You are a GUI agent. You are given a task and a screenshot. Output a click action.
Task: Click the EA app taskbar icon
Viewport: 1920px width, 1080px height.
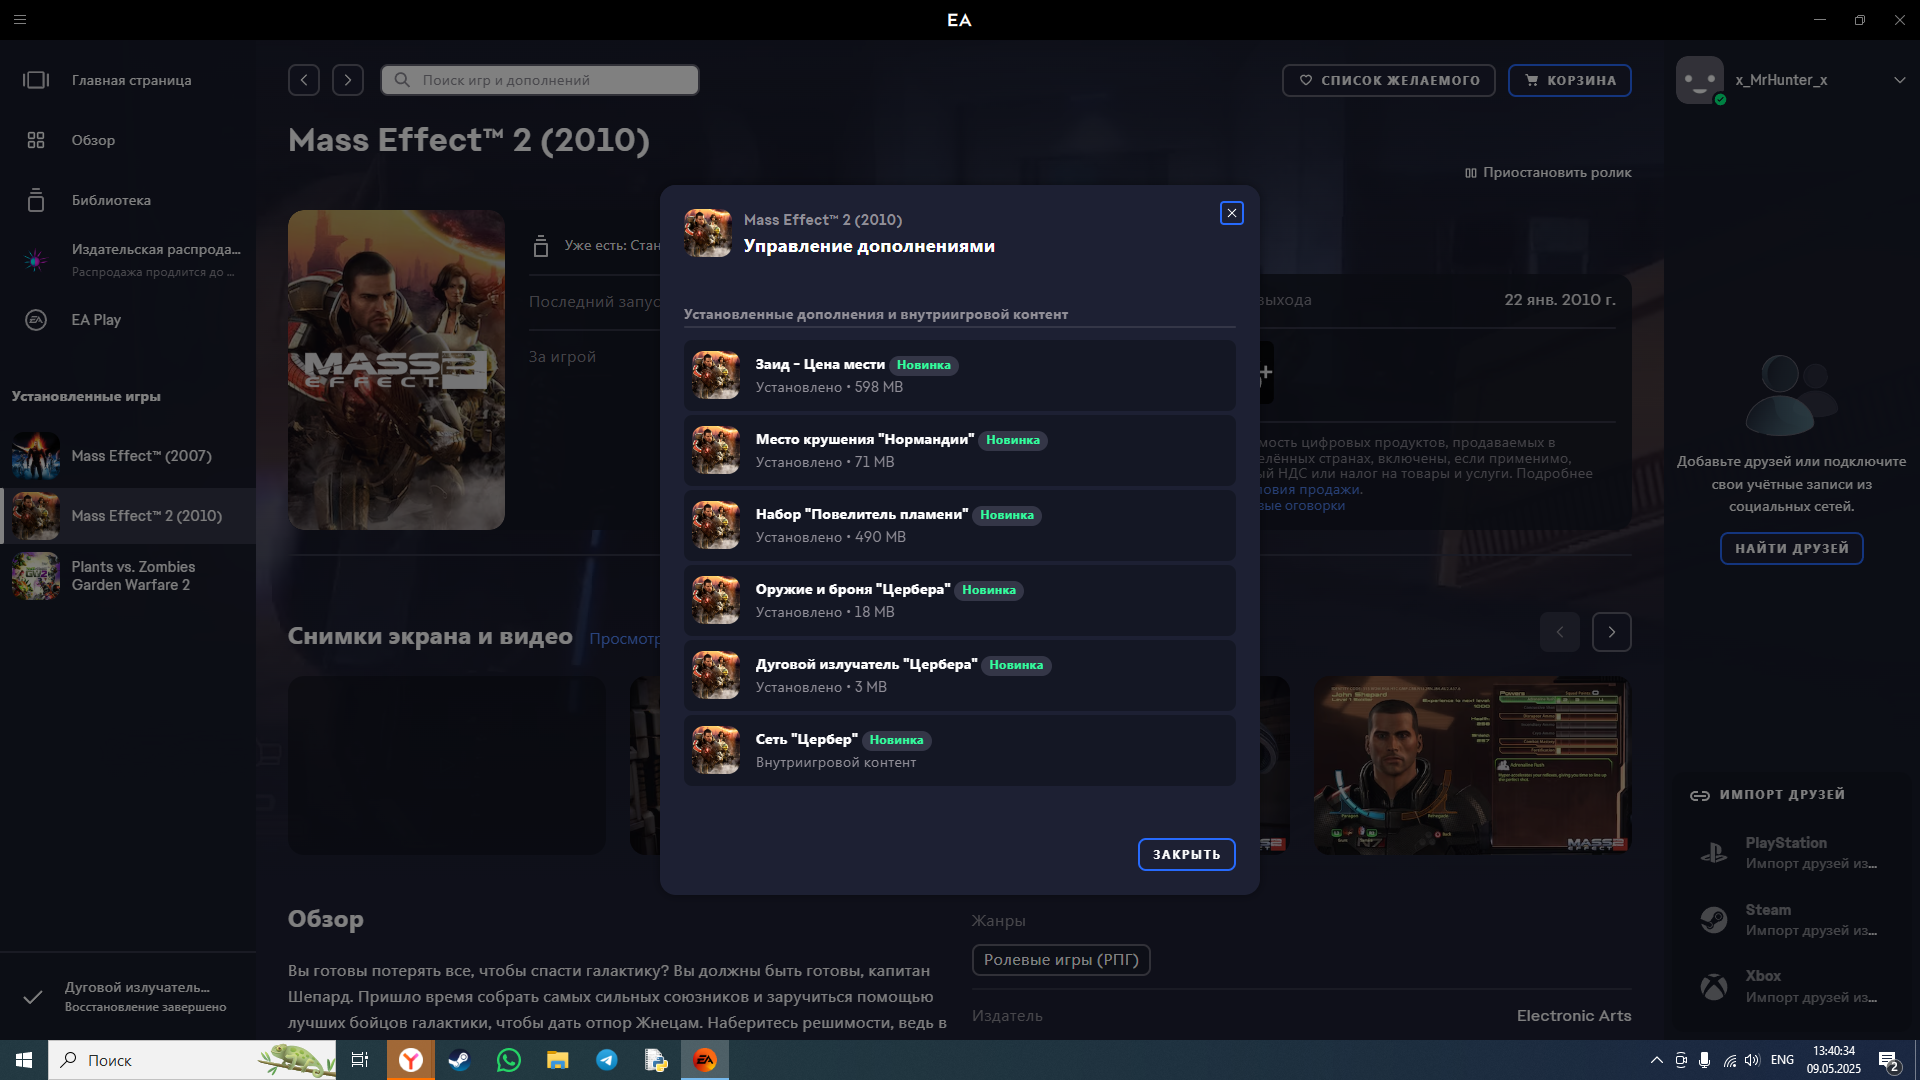[x=705, y=1060]
